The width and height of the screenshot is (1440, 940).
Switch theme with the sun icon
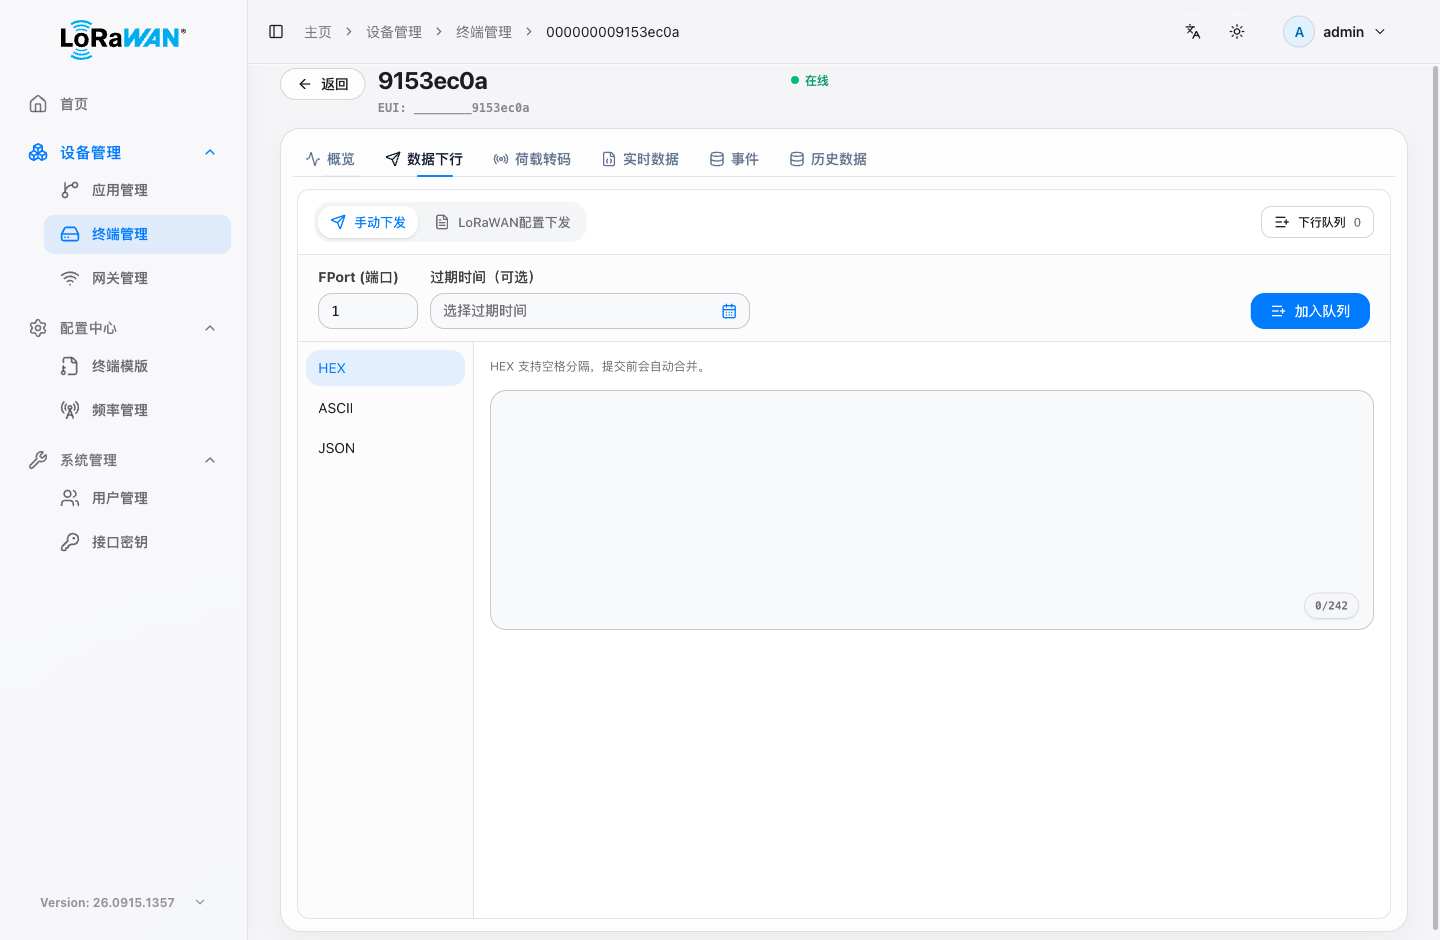click(1237, 32)
